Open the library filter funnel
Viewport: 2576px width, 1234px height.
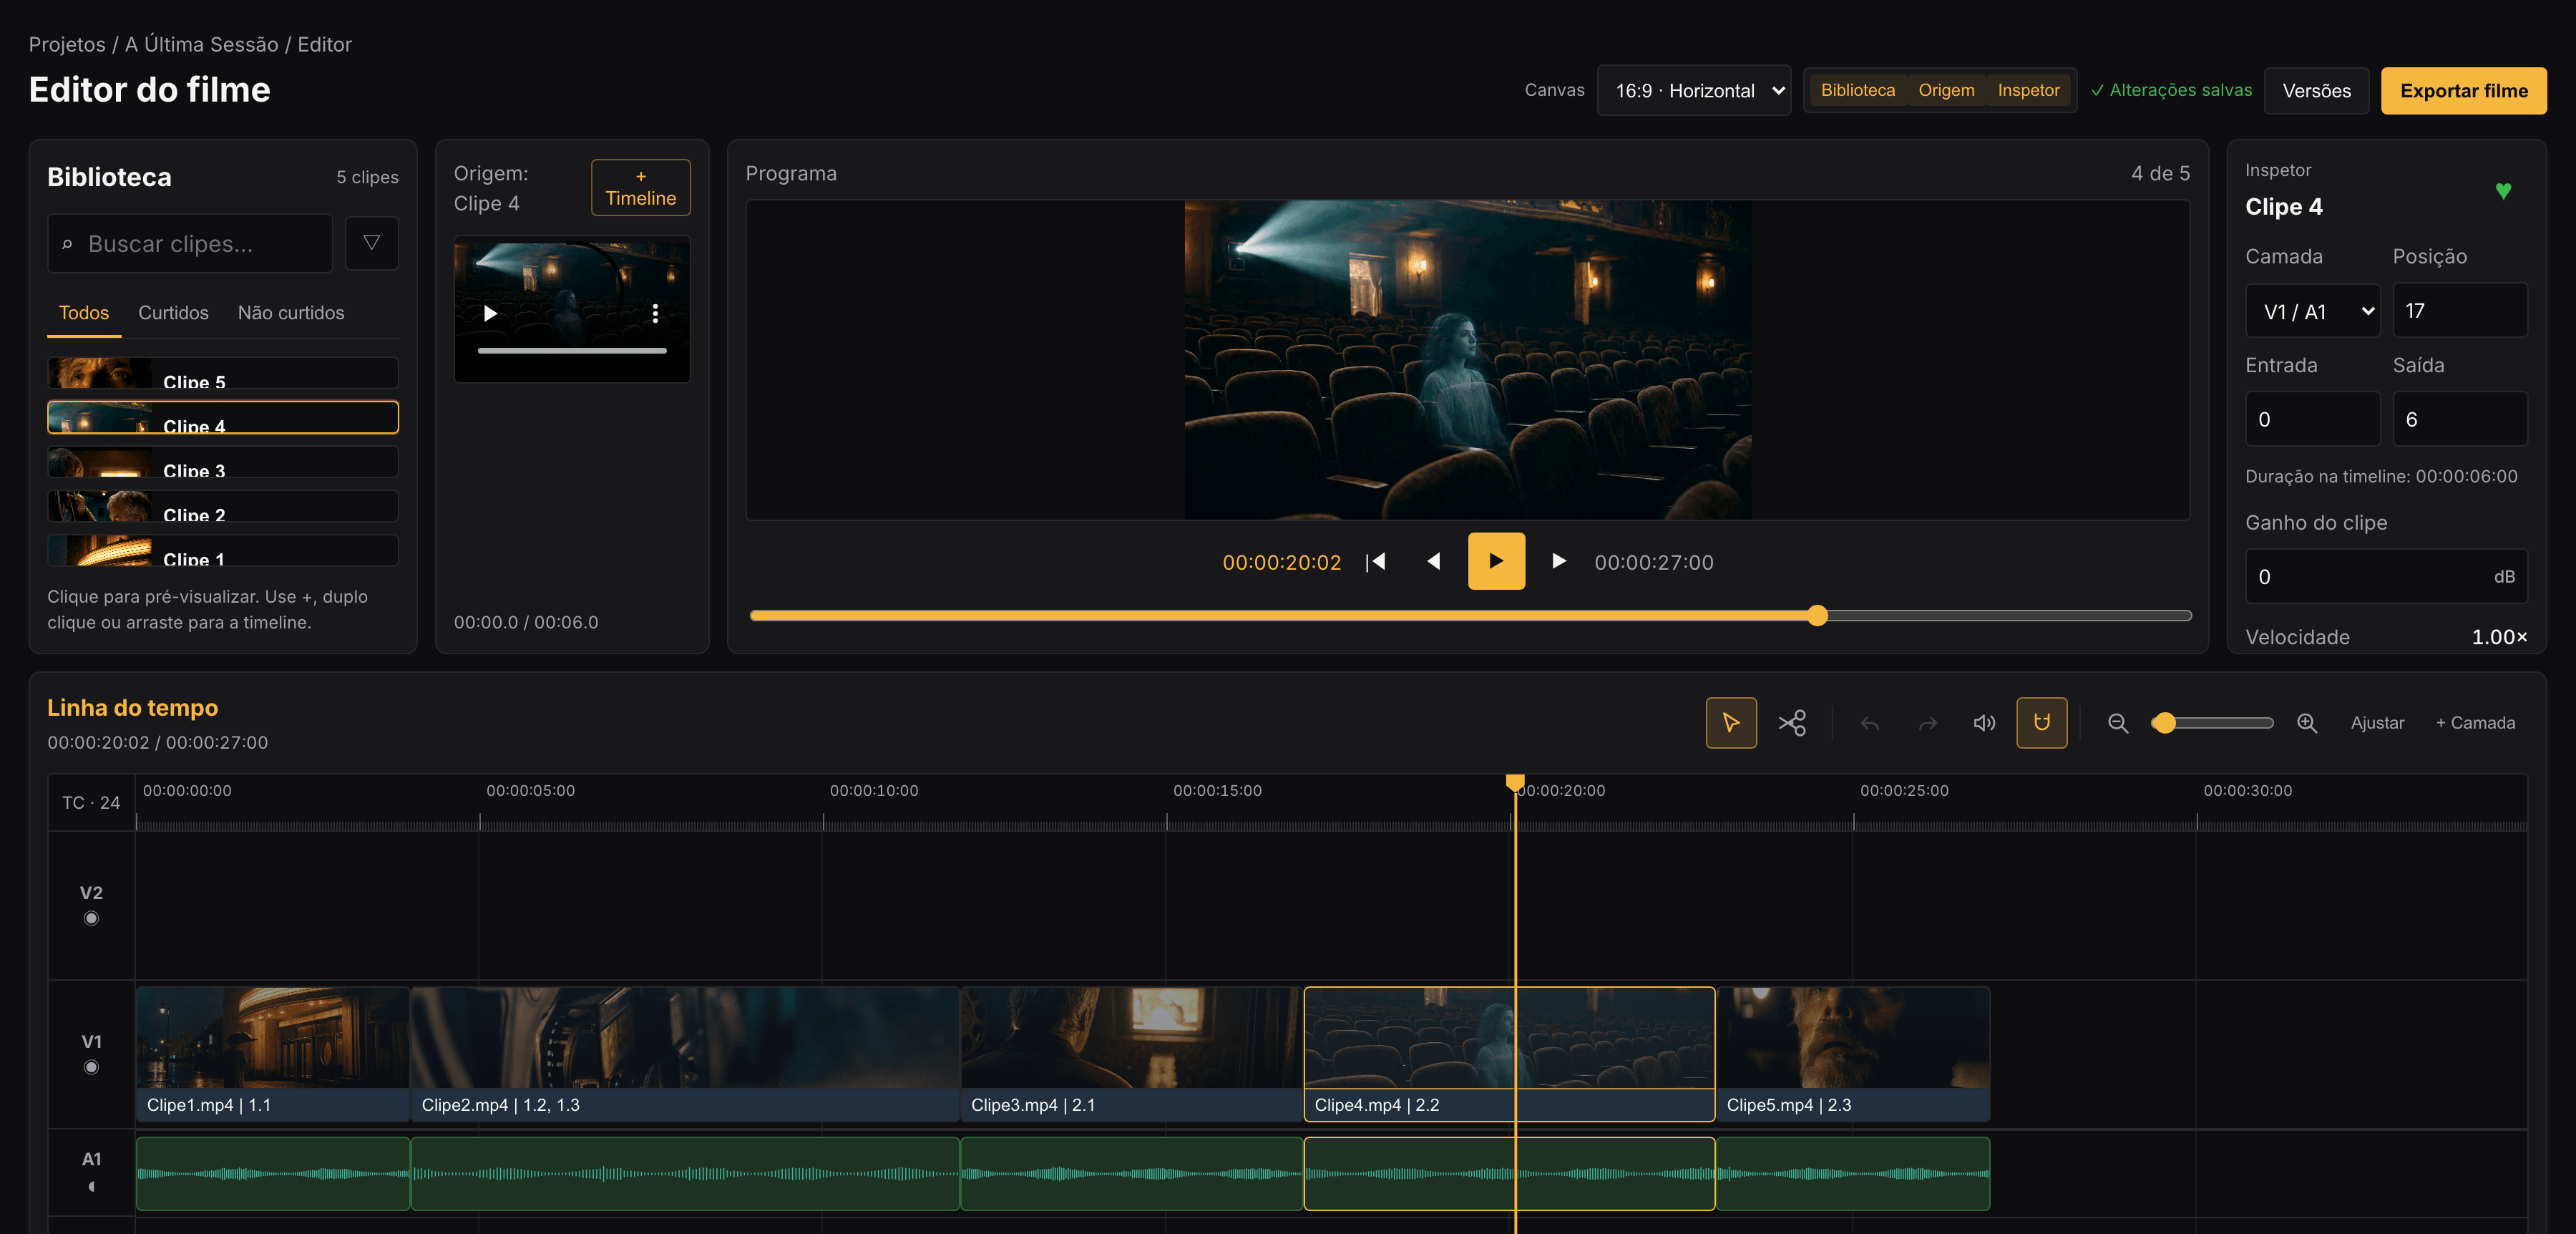point(371,243)
